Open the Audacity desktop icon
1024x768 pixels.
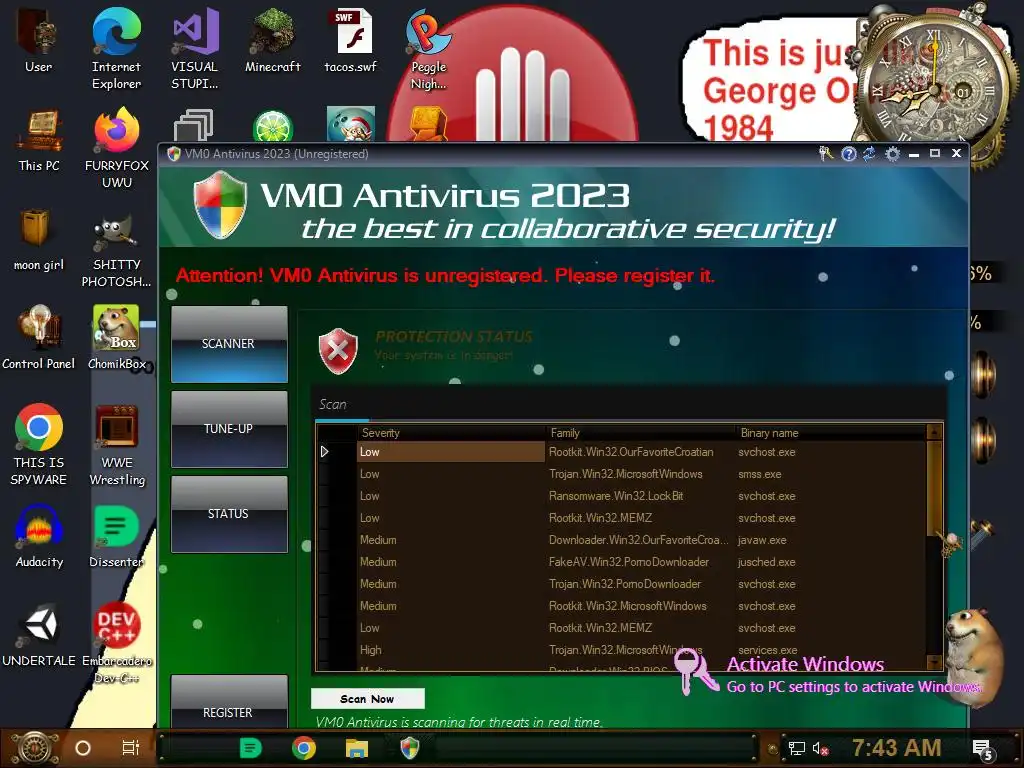click(39, 537)
